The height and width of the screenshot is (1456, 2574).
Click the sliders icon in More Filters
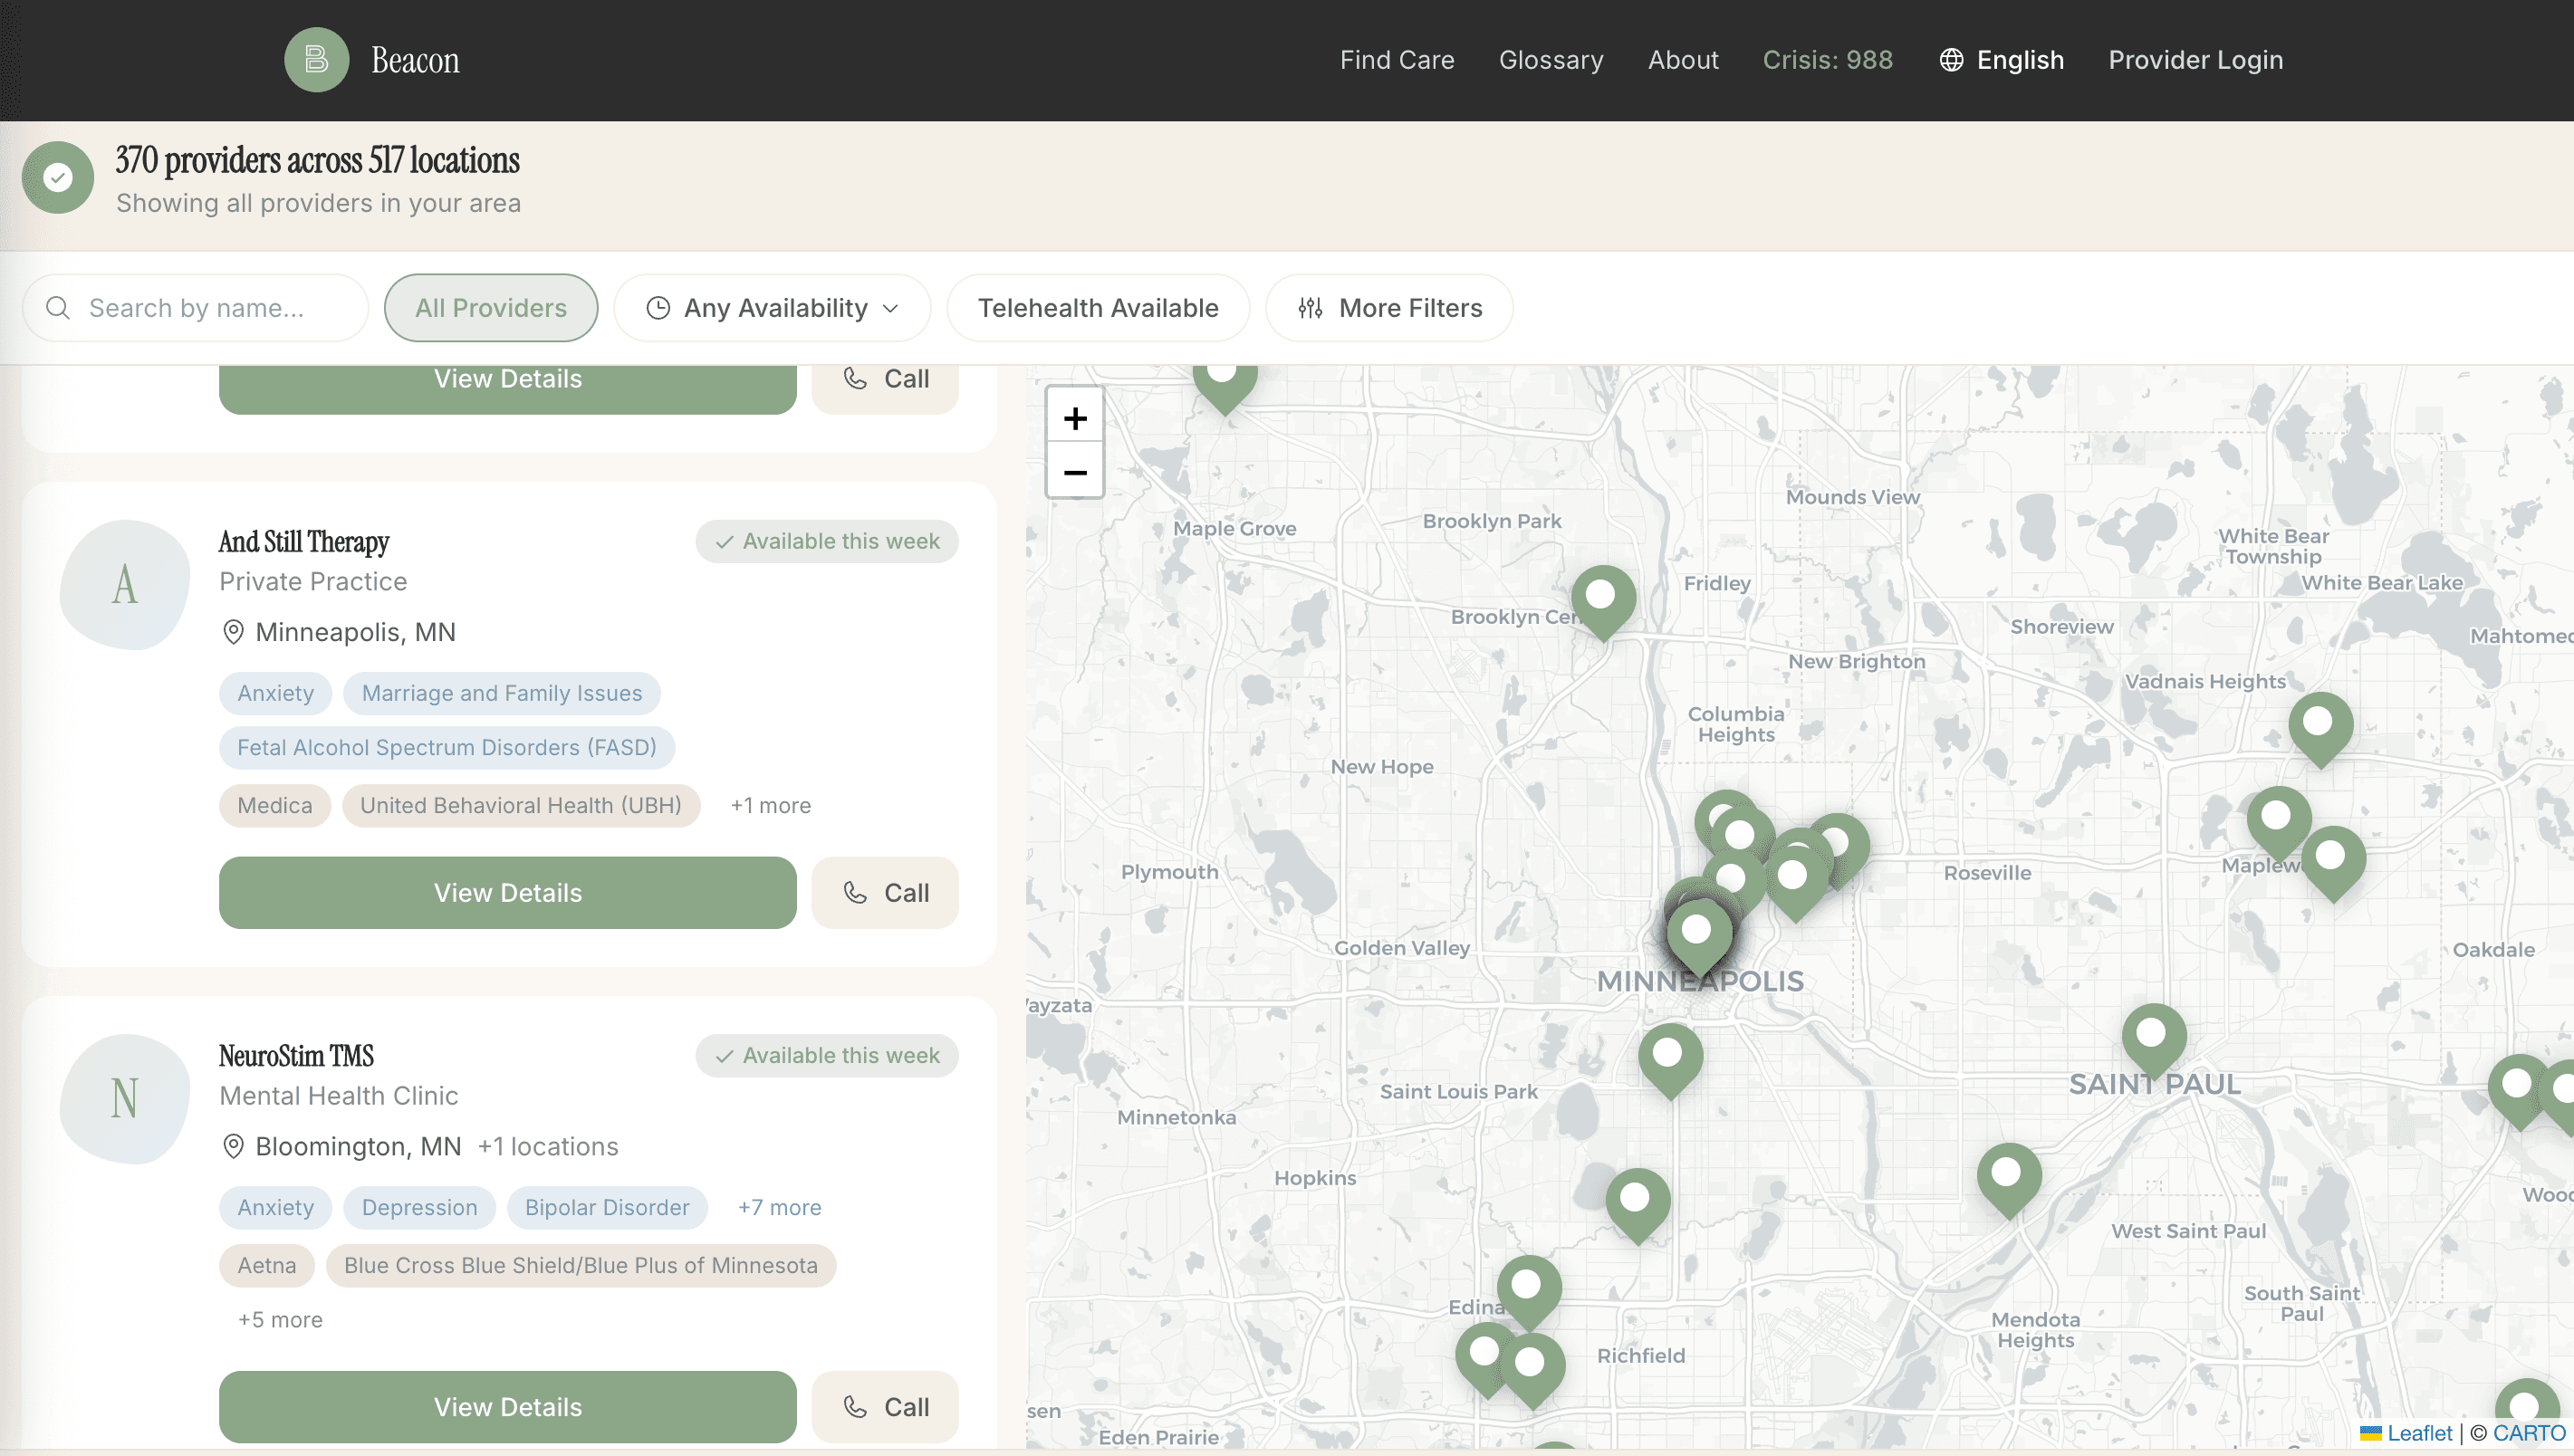coord(1310,308)
